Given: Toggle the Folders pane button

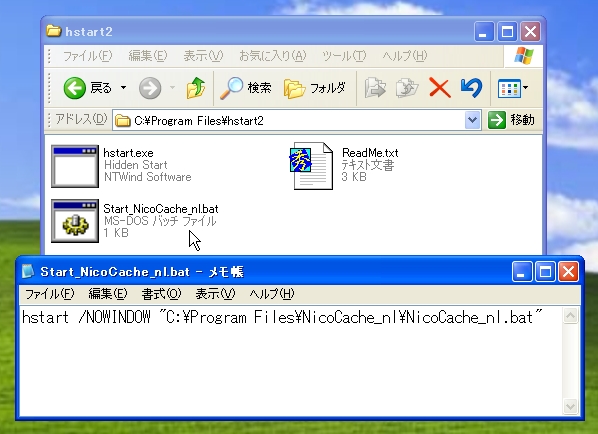Looking at the screenshot, I should point(315,88).
